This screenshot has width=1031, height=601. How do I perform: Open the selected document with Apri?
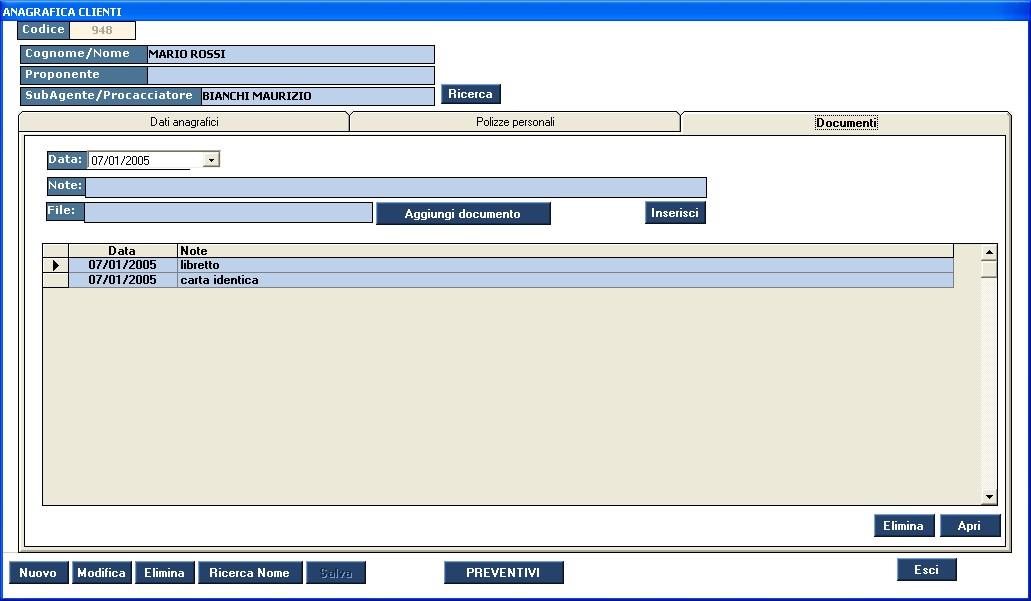(x=969, y=525)
